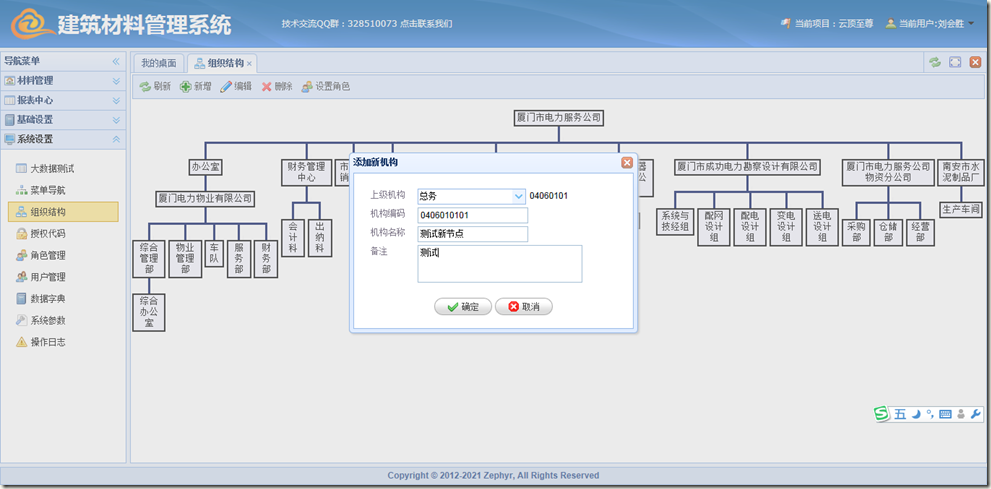Screen dimensions: 991x489
Task: Click the fullscreen icon in tab bar
Action: click(x=955, y=62)
